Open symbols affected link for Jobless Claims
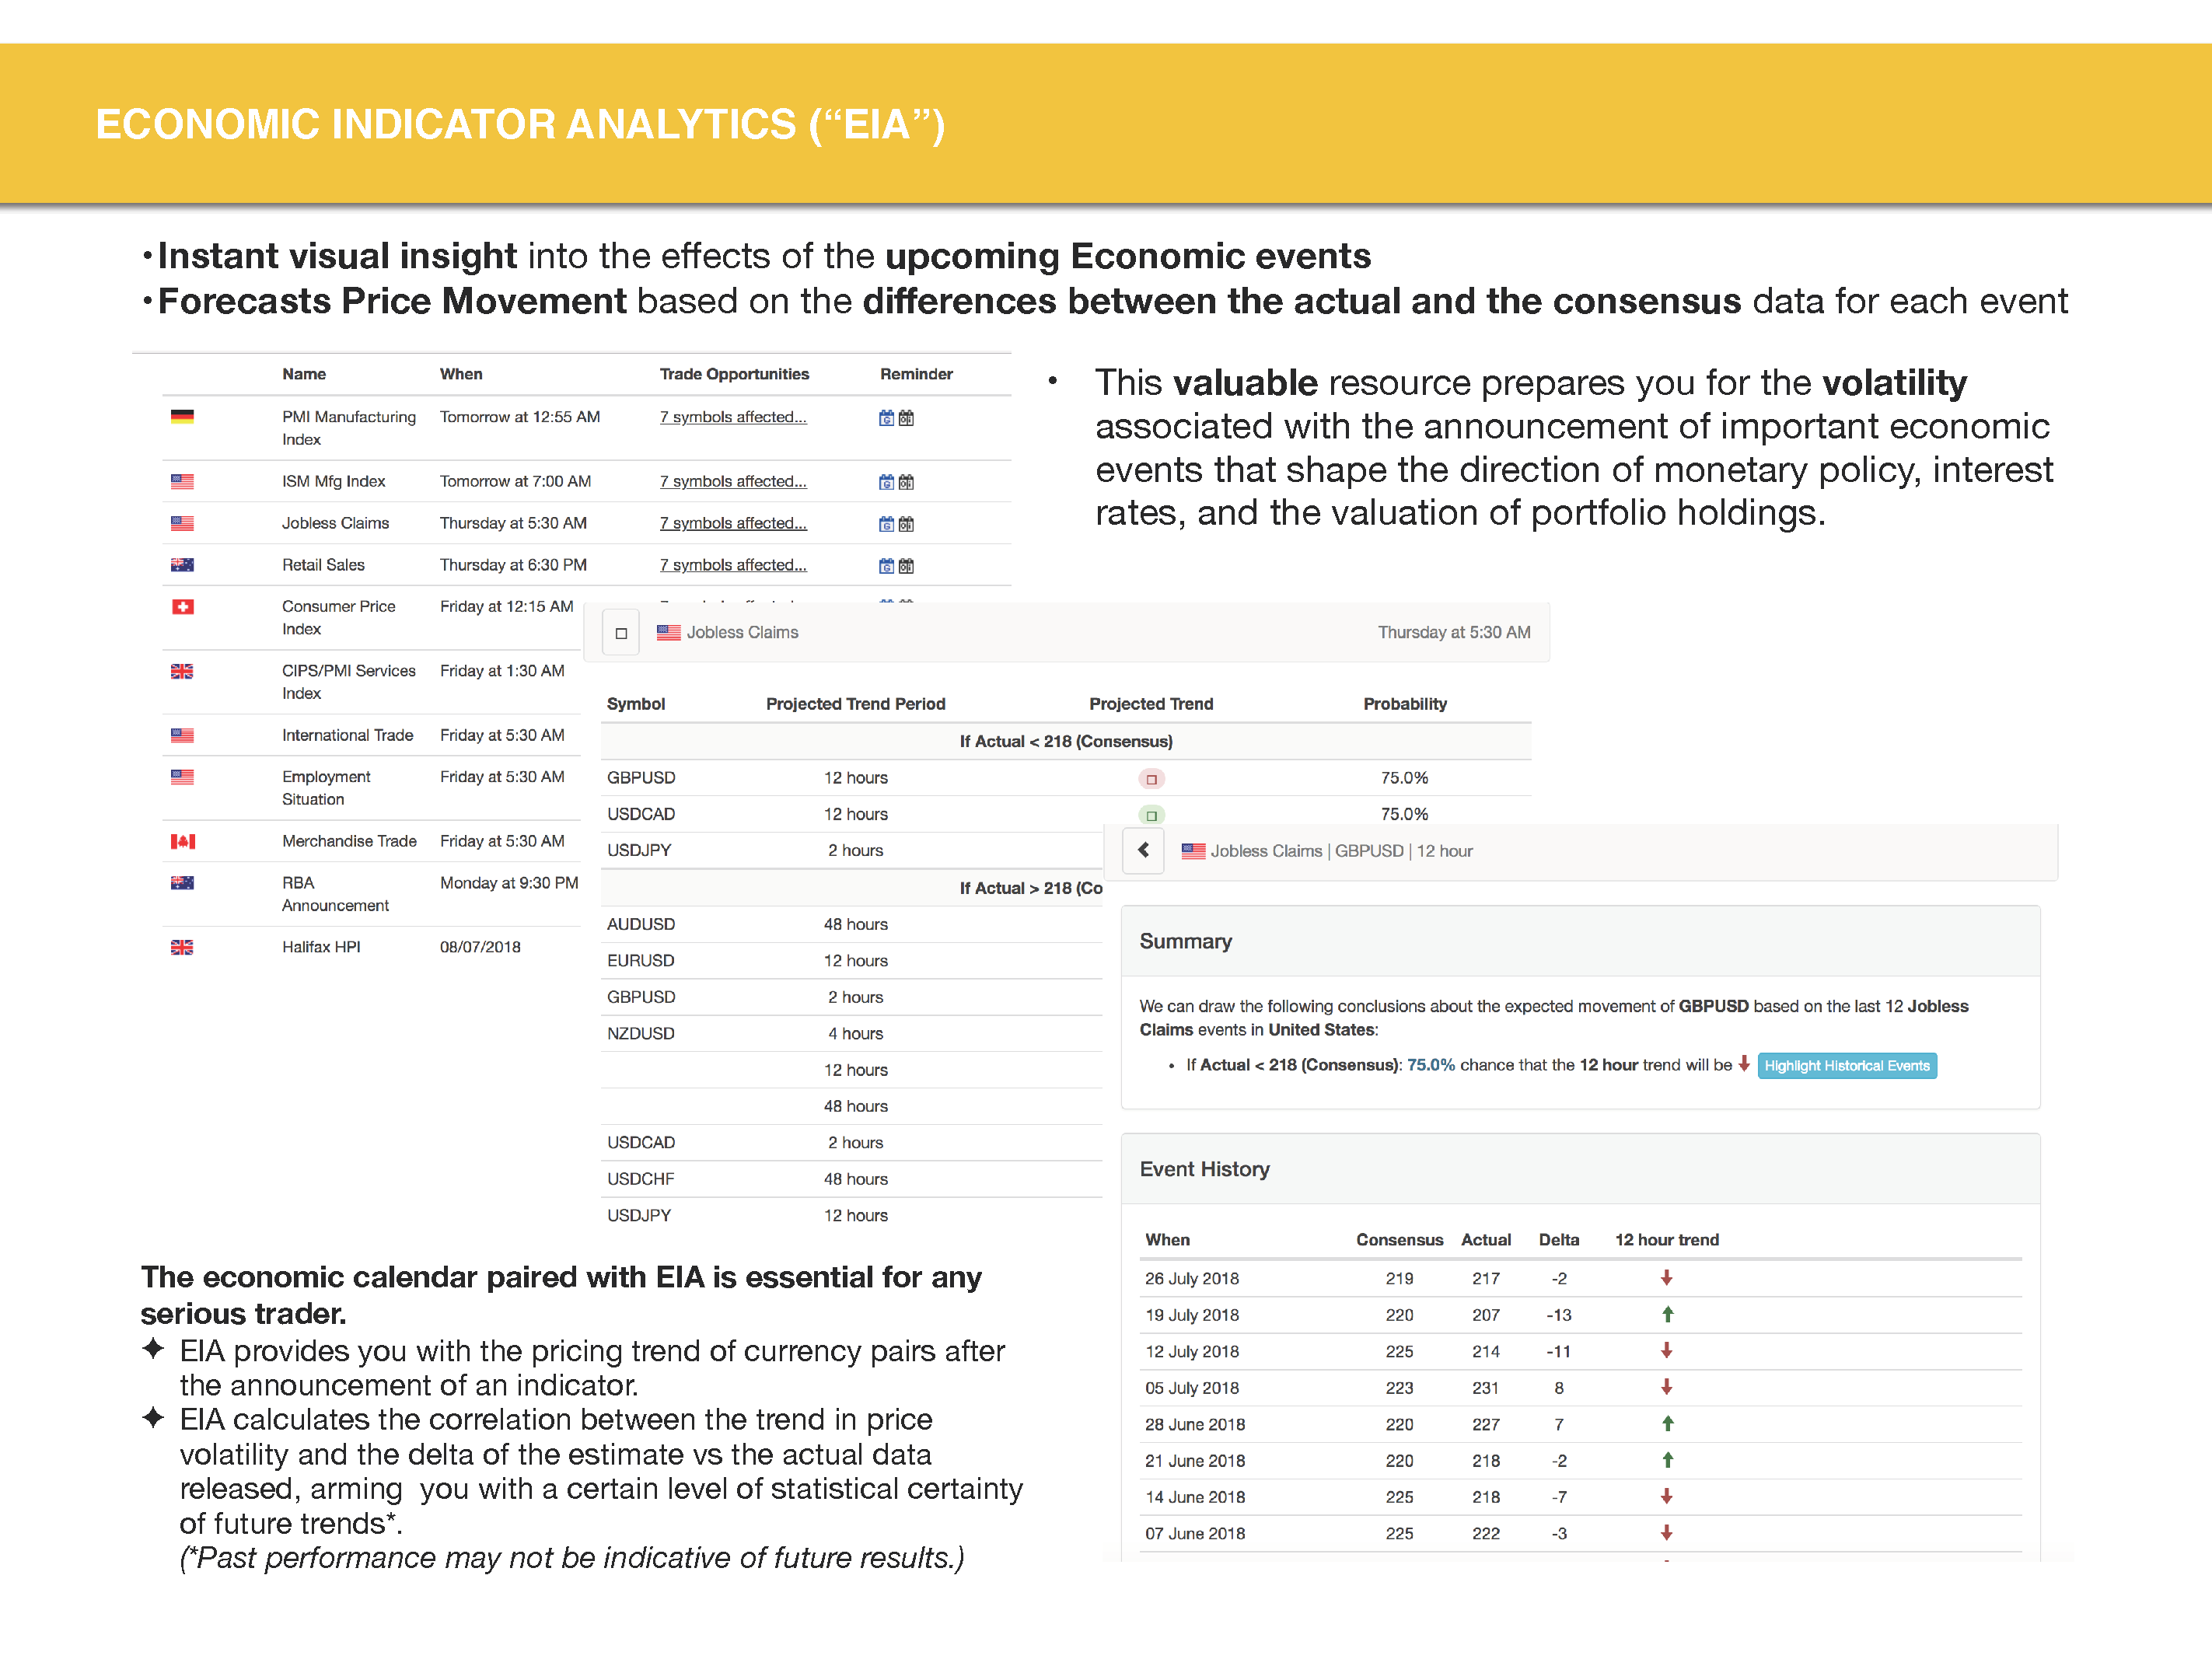The height and width of the screenshot is (1659, 2212). 733,523
